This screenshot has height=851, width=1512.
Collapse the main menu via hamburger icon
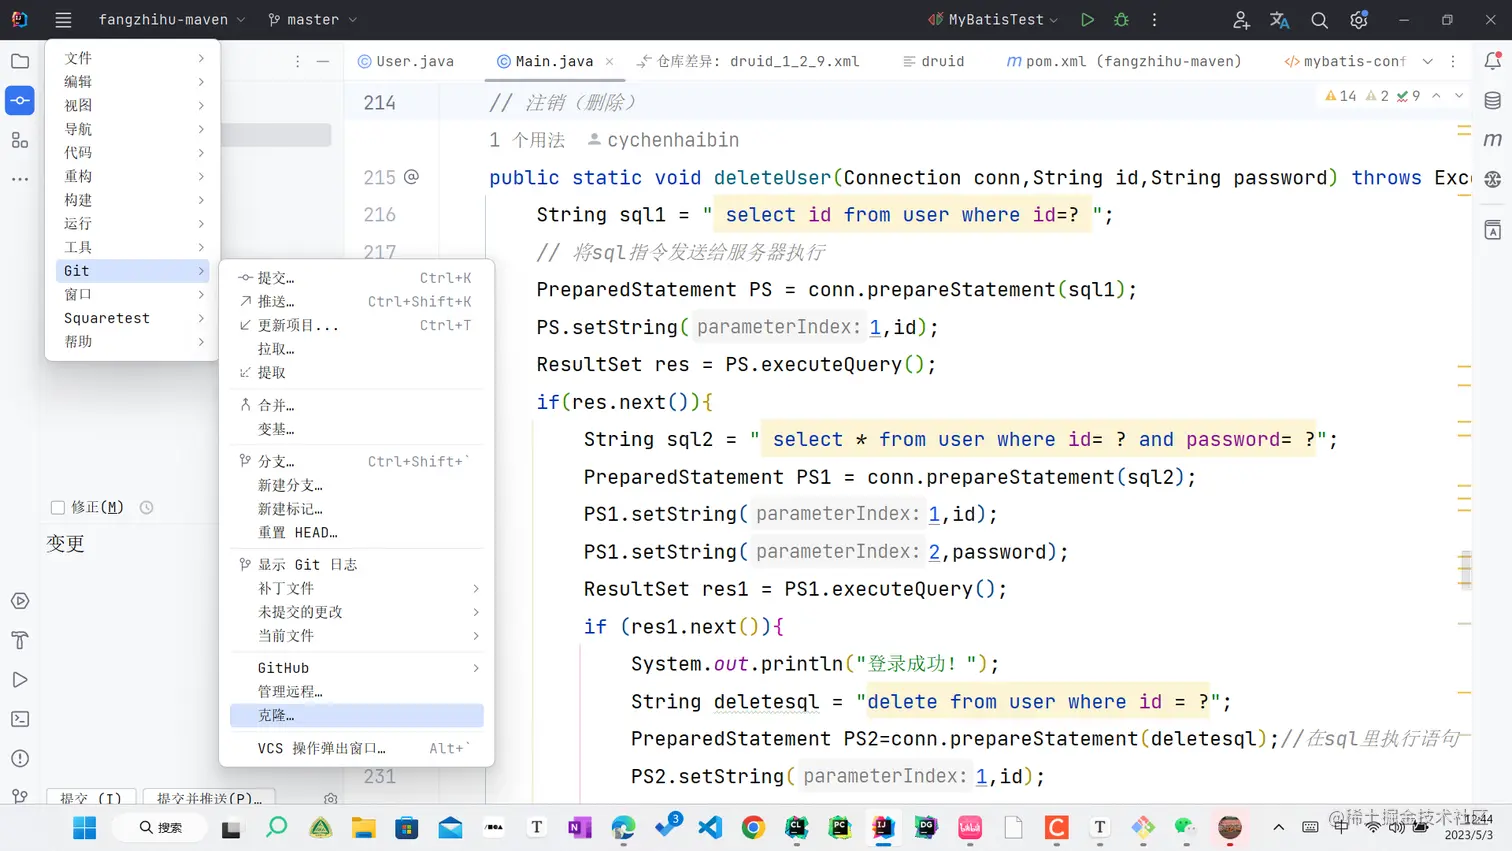click(63, 20)
